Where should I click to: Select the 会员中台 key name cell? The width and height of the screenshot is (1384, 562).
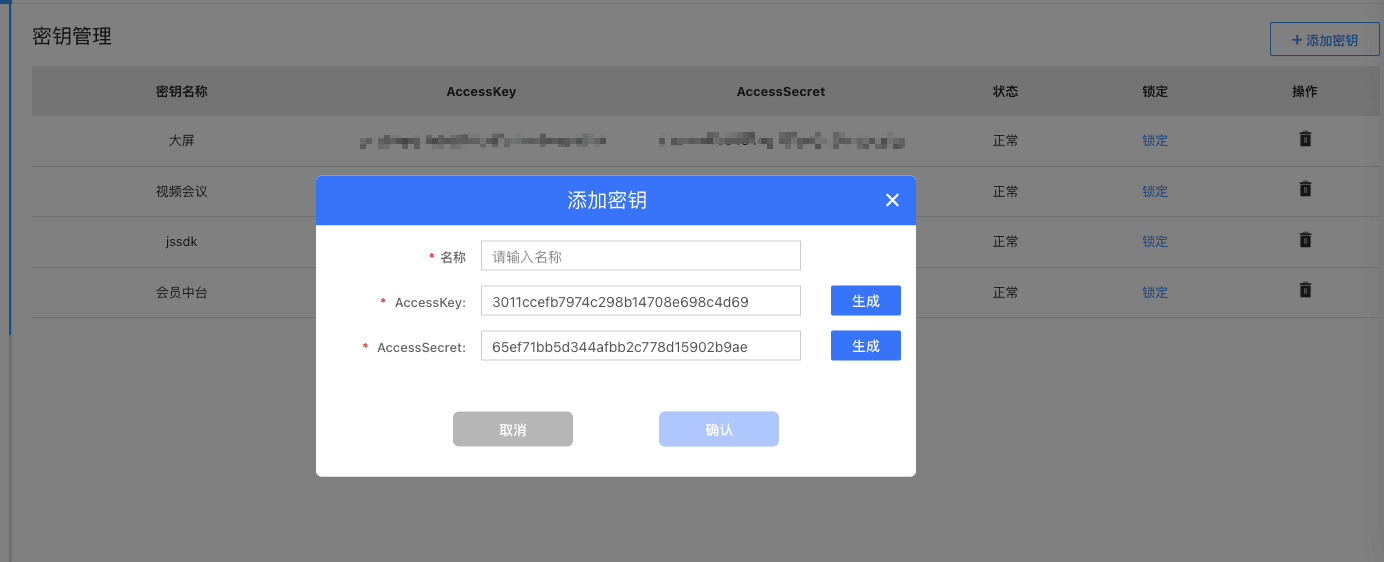coord(181,292)
